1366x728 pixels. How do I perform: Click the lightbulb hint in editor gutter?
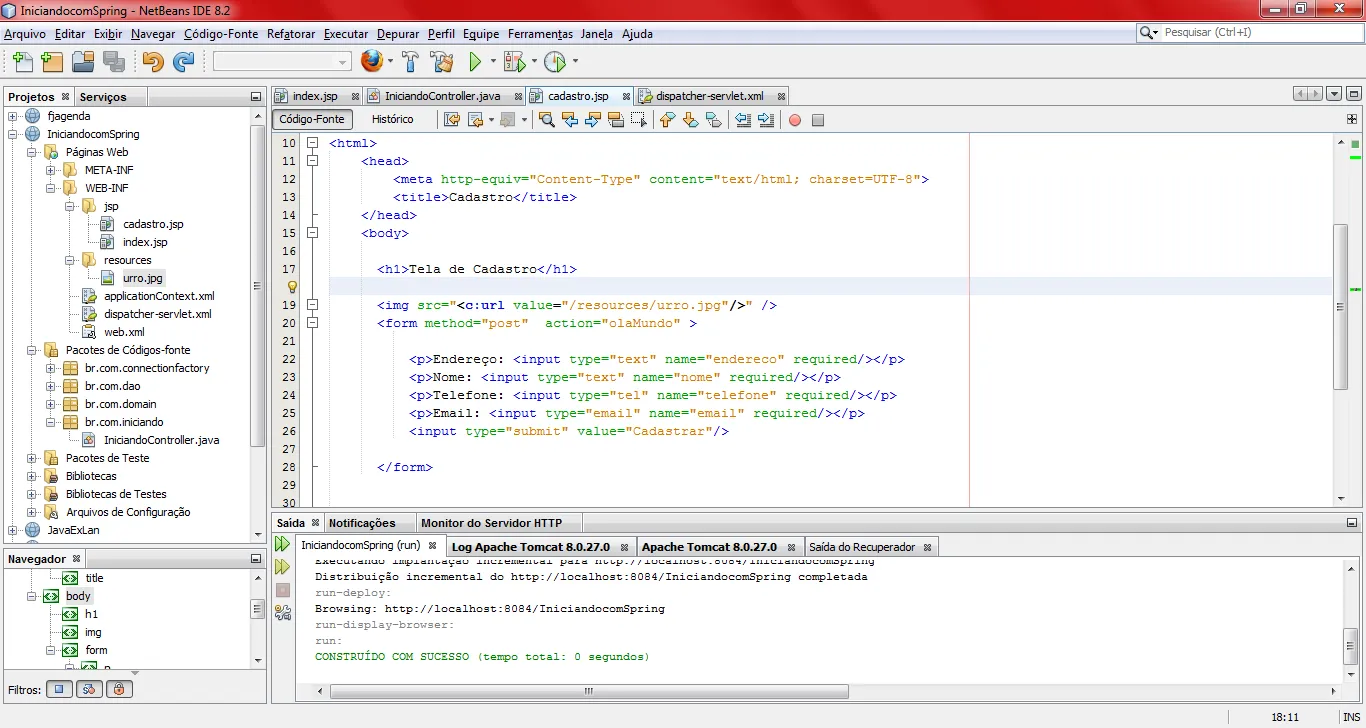(x=293, y=287)
